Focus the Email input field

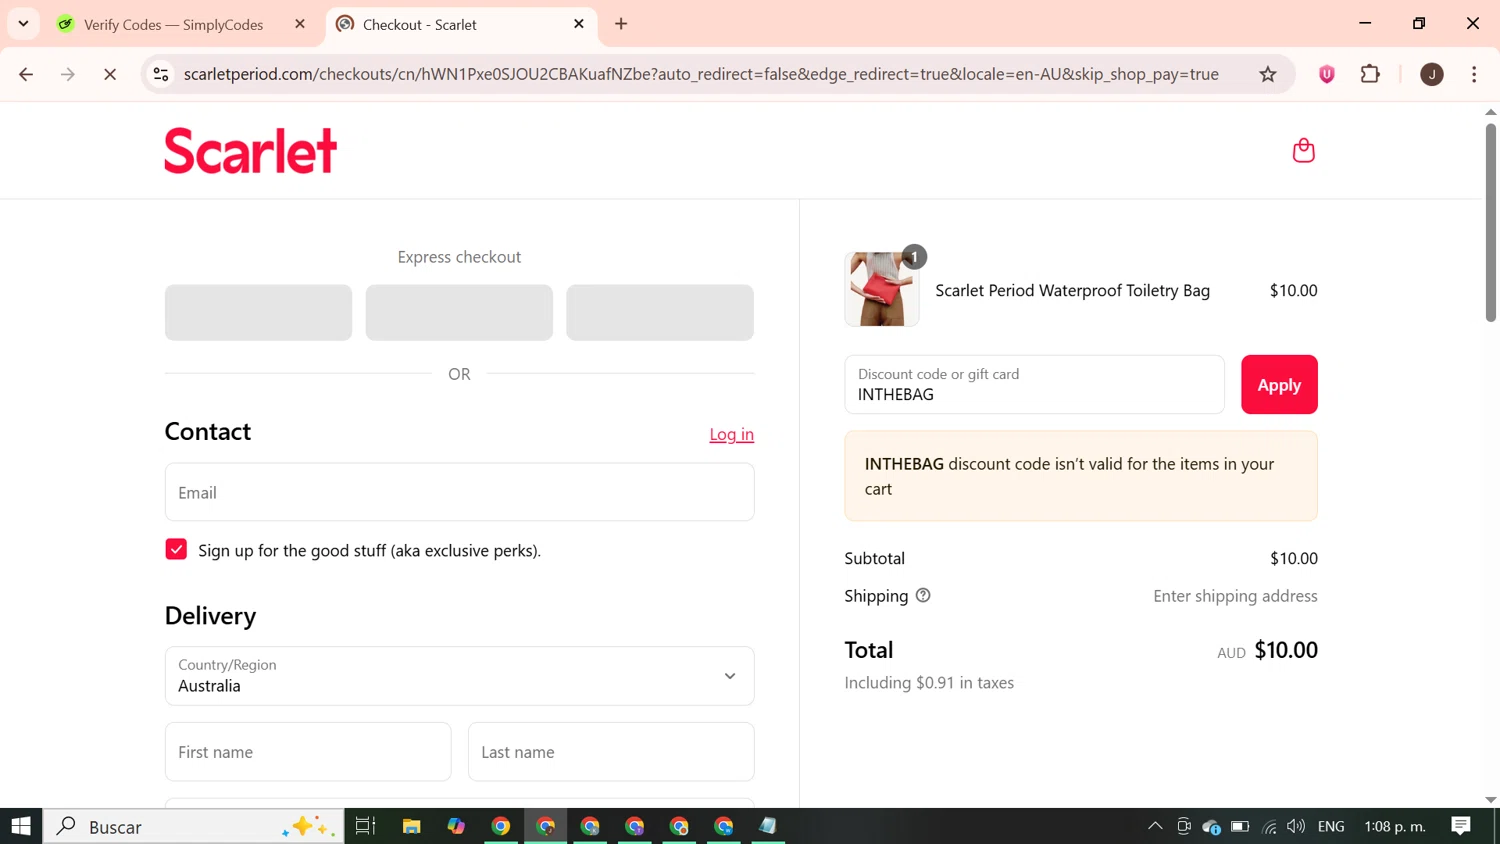[459, 492]
